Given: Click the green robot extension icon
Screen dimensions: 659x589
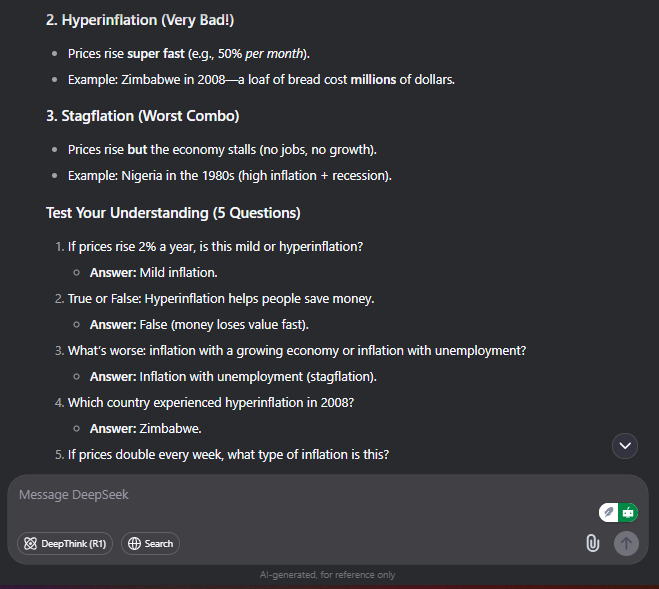Looking at the screenshot, I should pos(628,512).
